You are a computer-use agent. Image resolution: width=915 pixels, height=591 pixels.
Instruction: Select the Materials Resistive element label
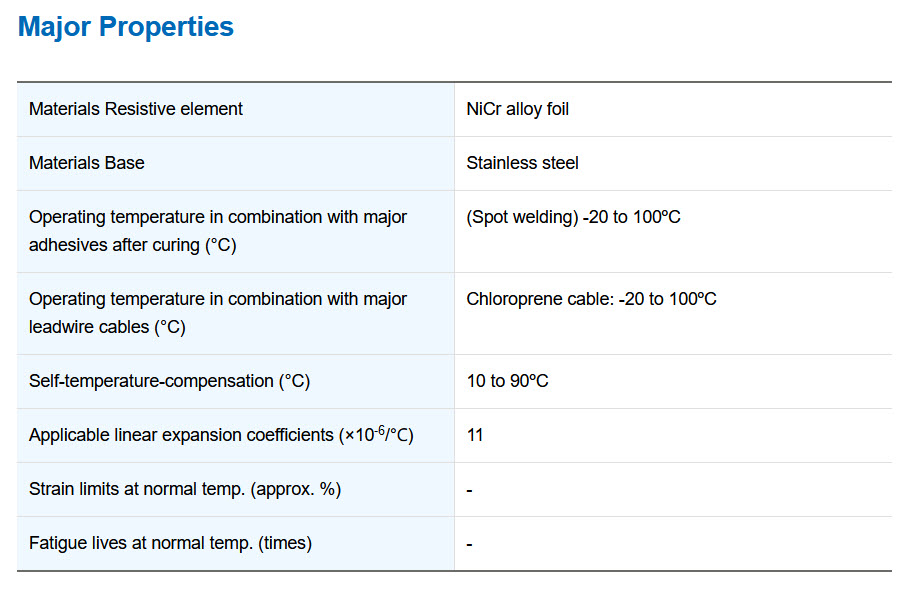135,109
